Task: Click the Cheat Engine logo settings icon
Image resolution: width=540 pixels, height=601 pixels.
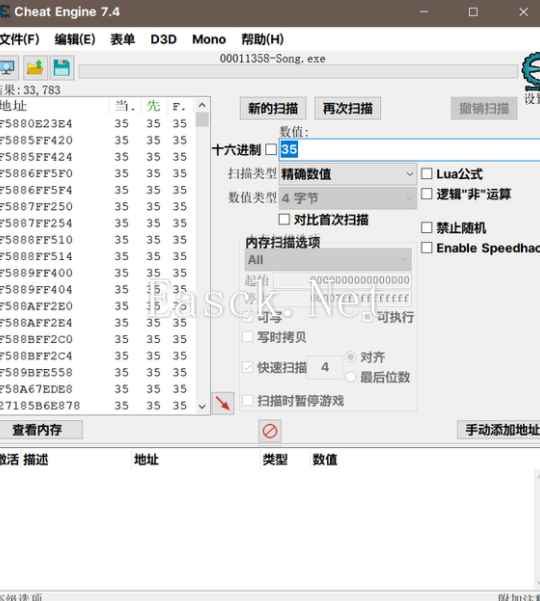Action: click(531, 73)
